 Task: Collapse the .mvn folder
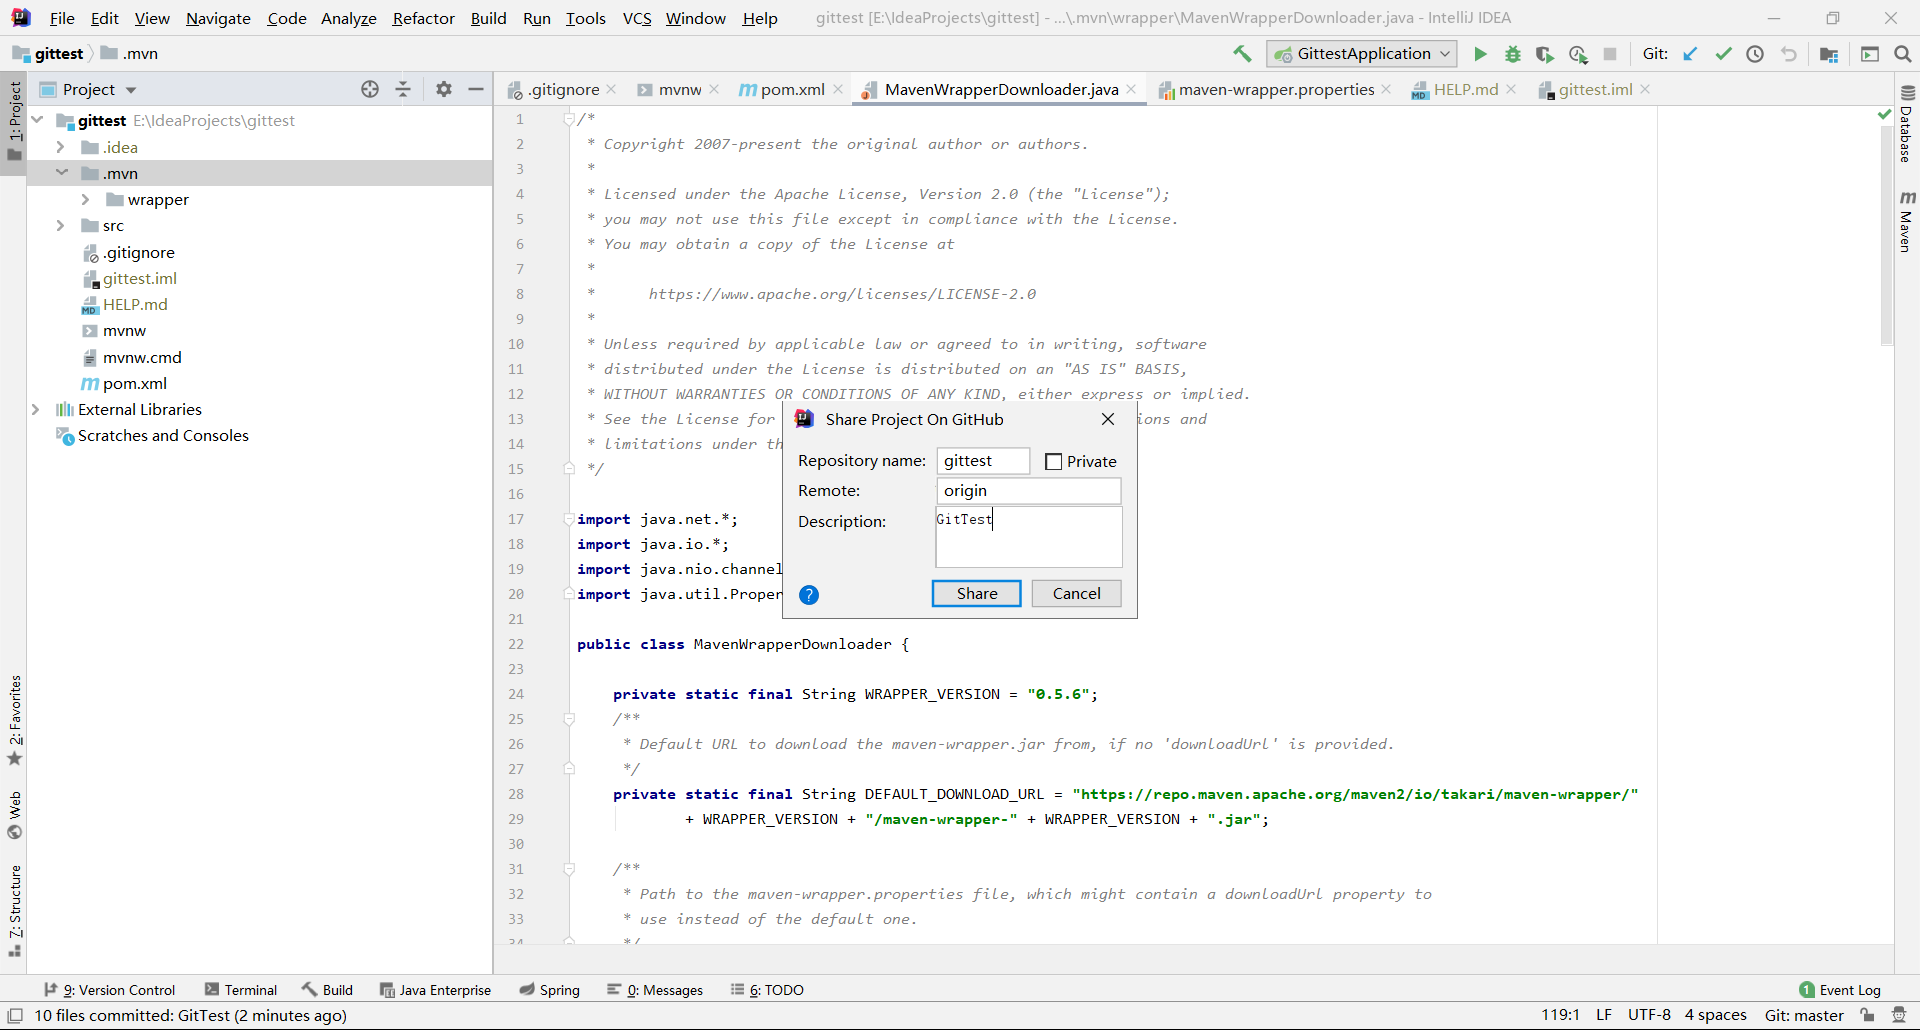tap(61, 173)
